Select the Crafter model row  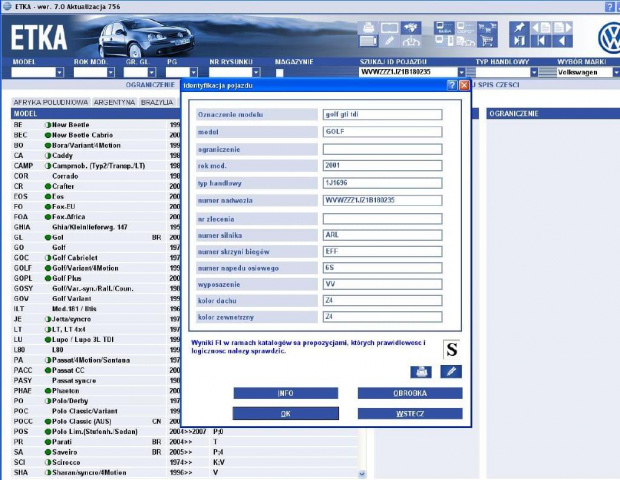[x=95, y=186]
